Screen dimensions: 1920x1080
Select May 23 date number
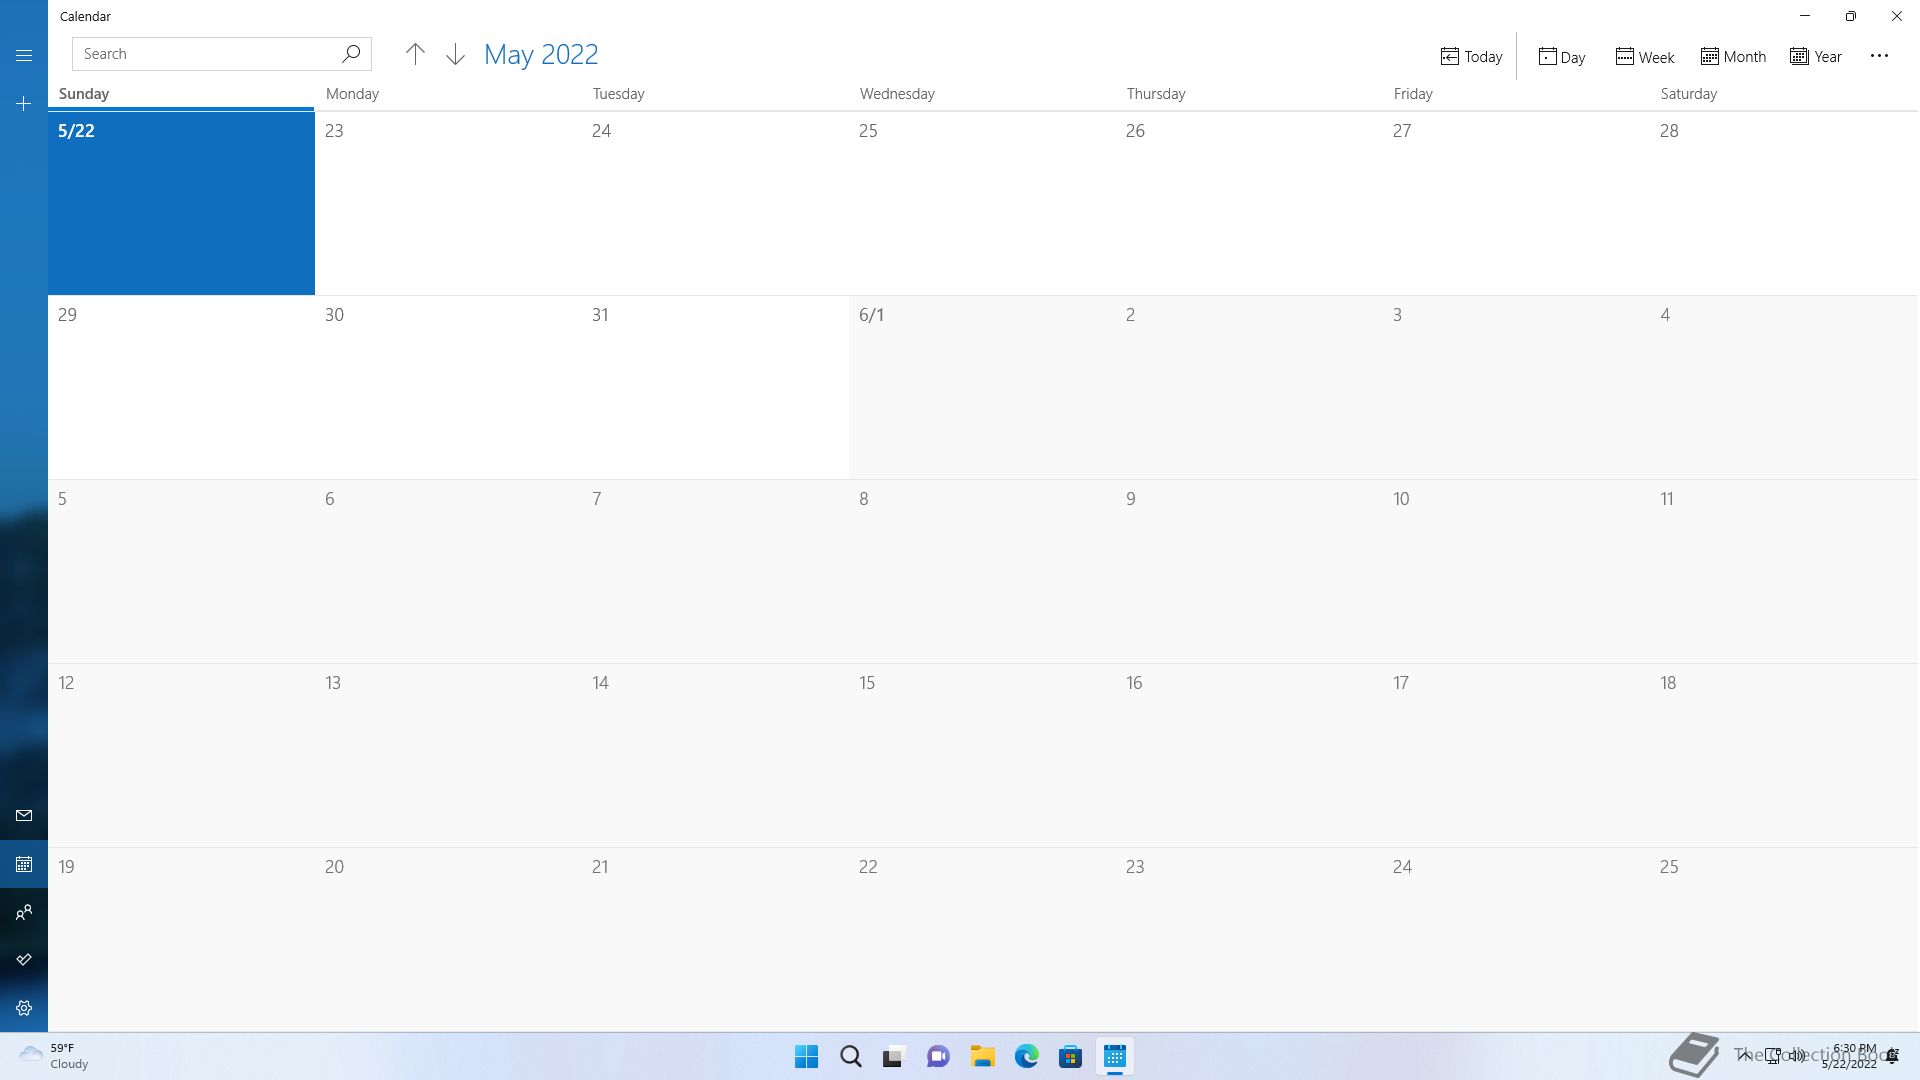click(x=334, y=131)
